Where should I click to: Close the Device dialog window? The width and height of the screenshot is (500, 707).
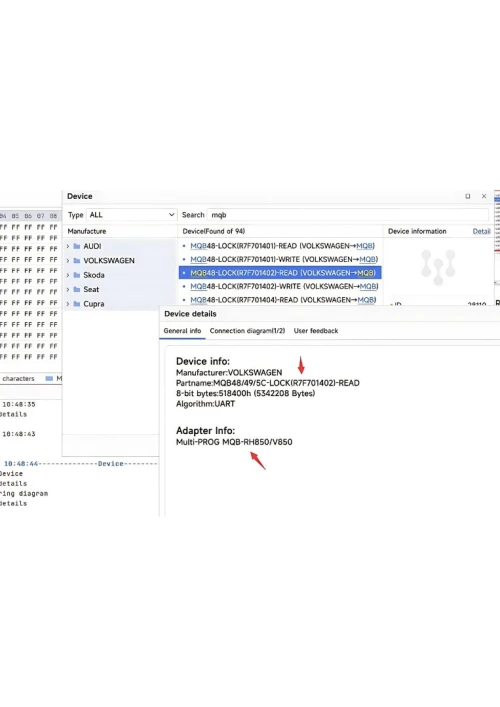[484, 196]
